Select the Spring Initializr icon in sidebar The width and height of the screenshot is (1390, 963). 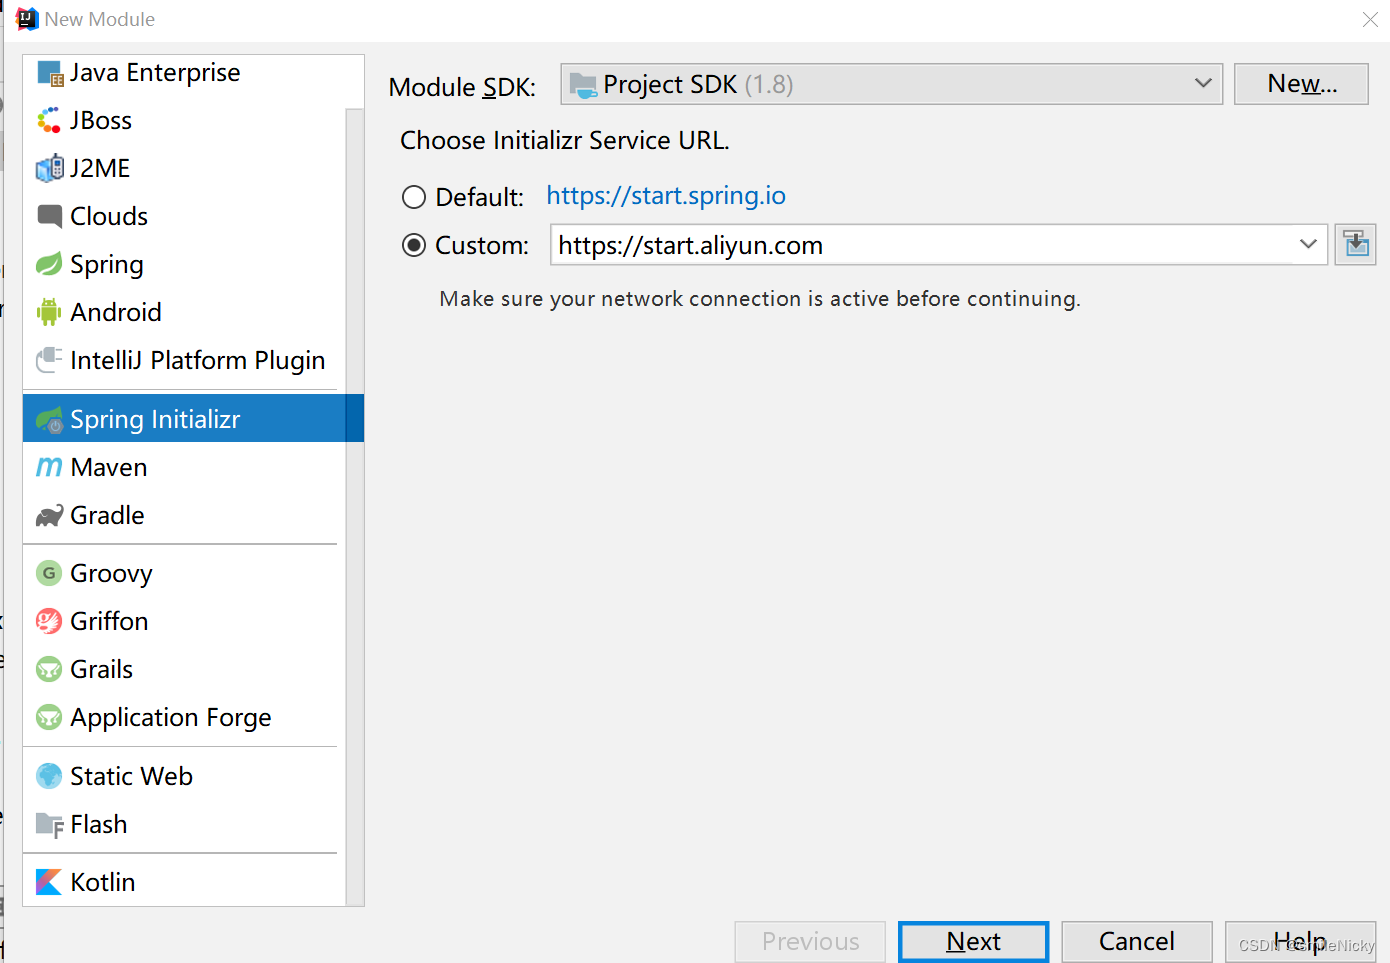[49, 418]
